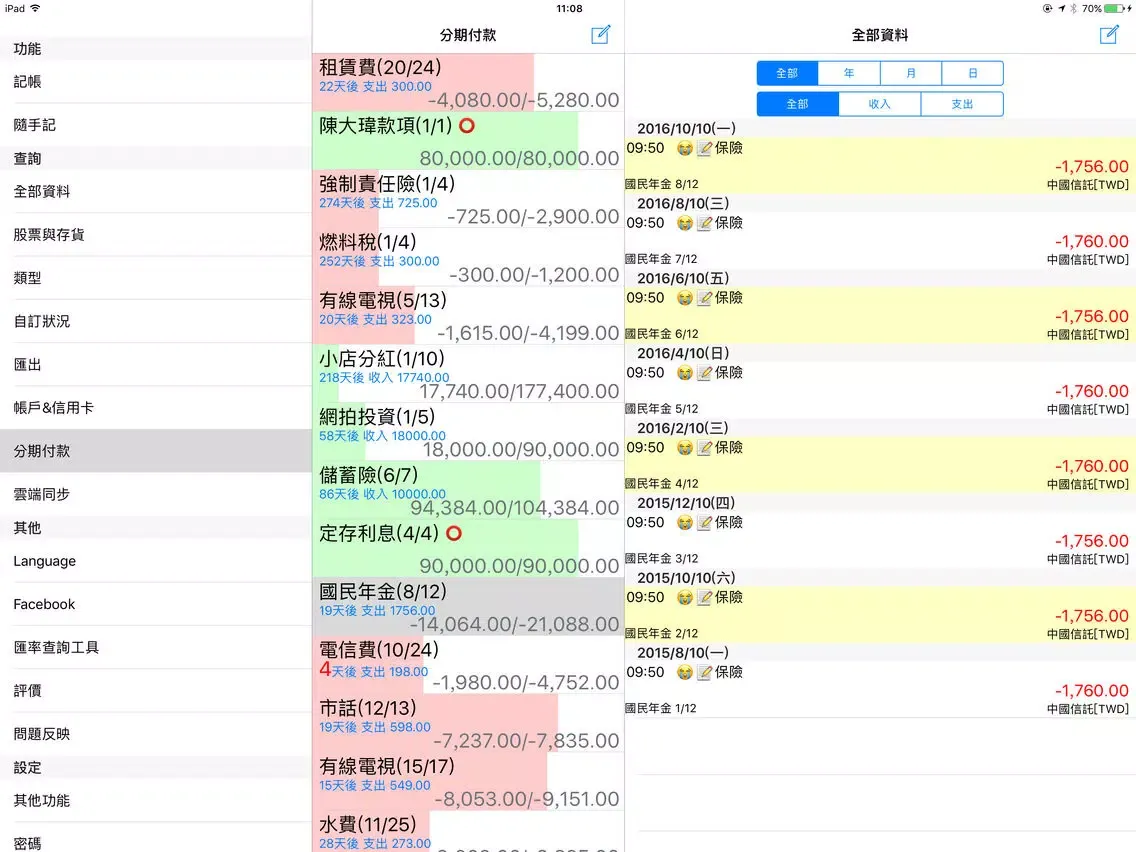Switch to the 年 period segment
This screenshot has height=852, width=1136.
coord(849,73)
